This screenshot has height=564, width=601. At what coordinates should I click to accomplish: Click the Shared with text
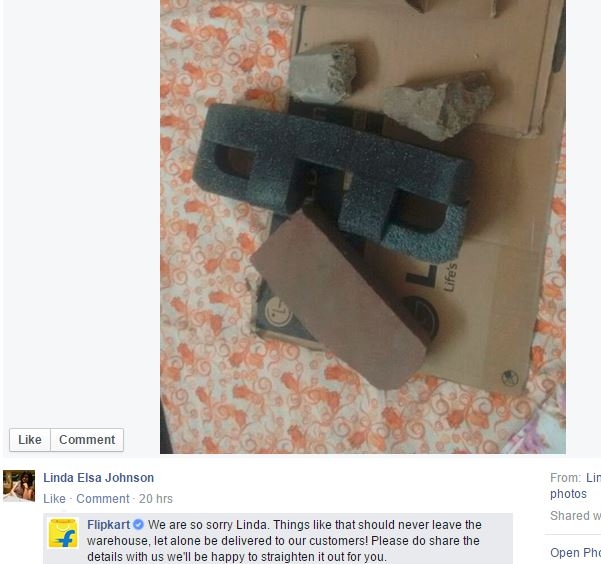(575, 516)
